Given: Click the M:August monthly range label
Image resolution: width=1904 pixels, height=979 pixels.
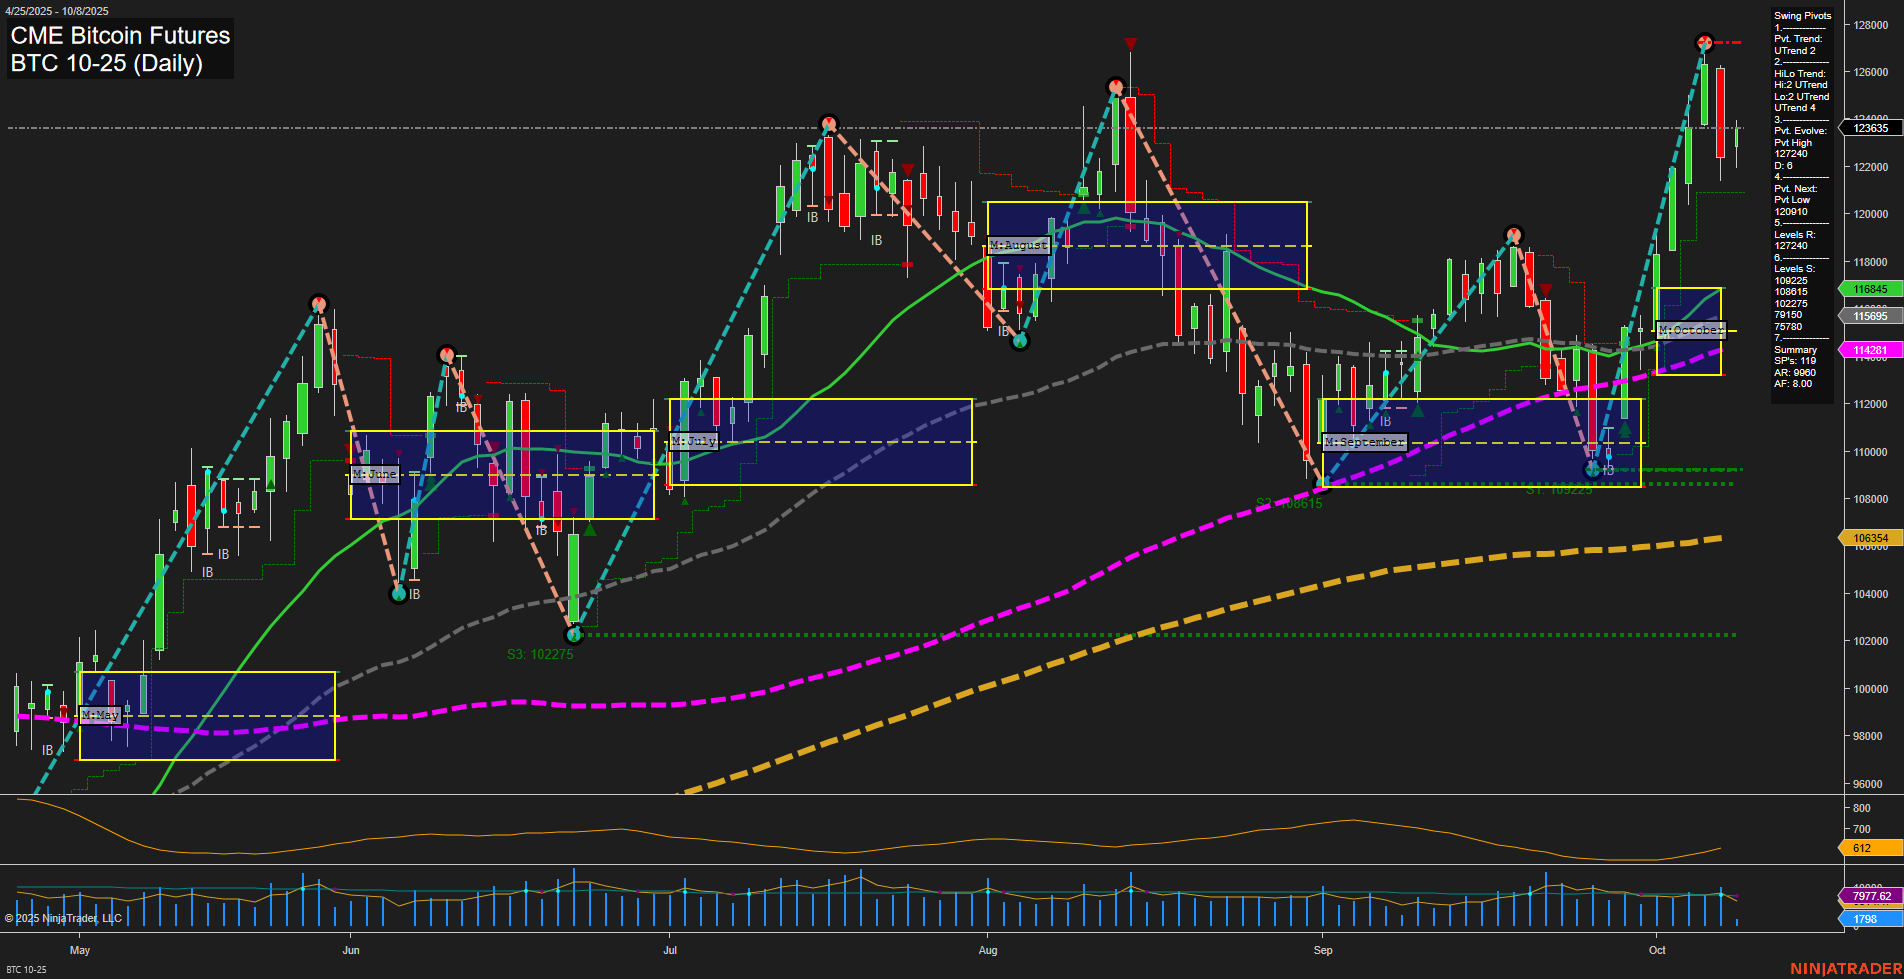Looking at the screenshot, I should [x=1018, y=245].
